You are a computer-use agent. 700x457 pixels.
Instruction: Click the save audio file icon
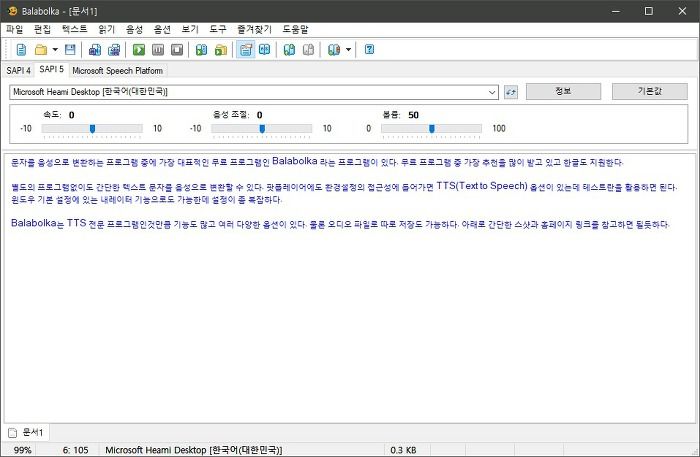point(95,50)
